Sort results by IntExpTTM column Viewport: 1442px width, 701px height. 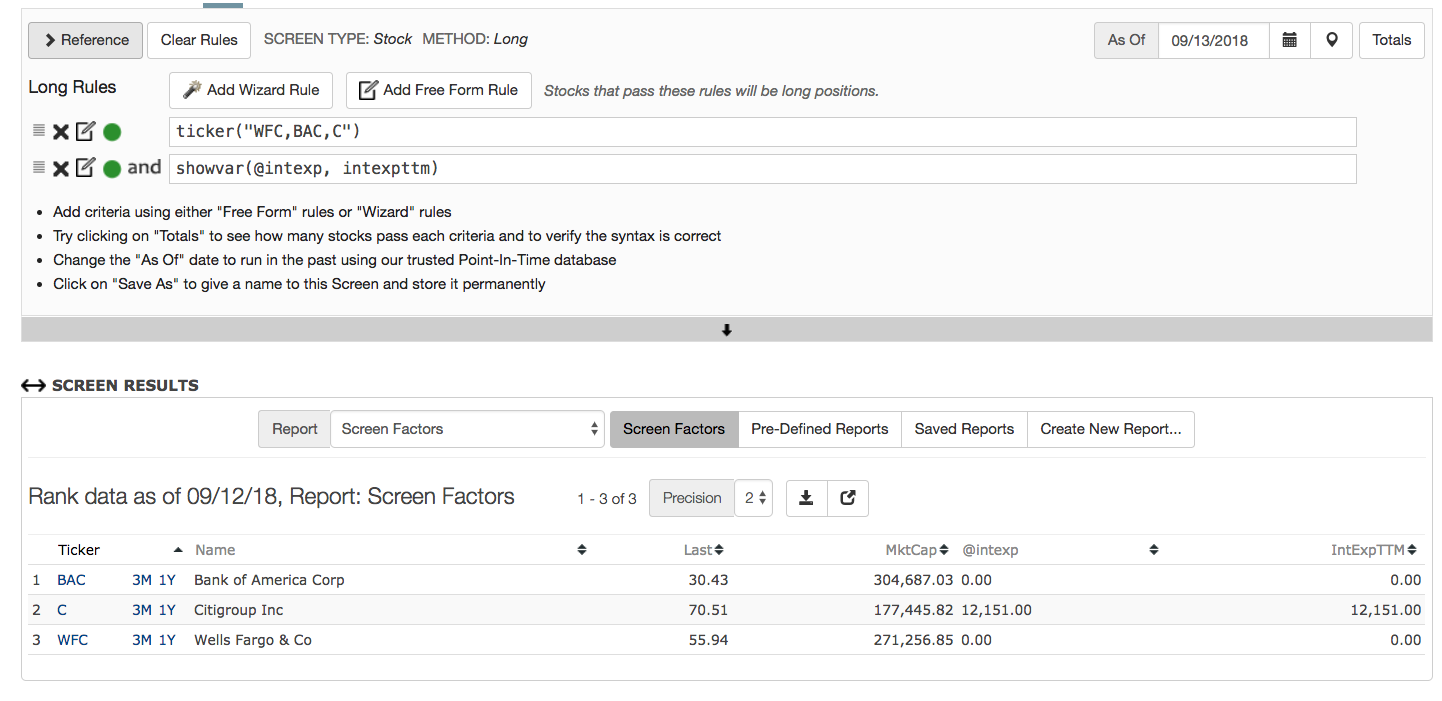click(1374, 550)
